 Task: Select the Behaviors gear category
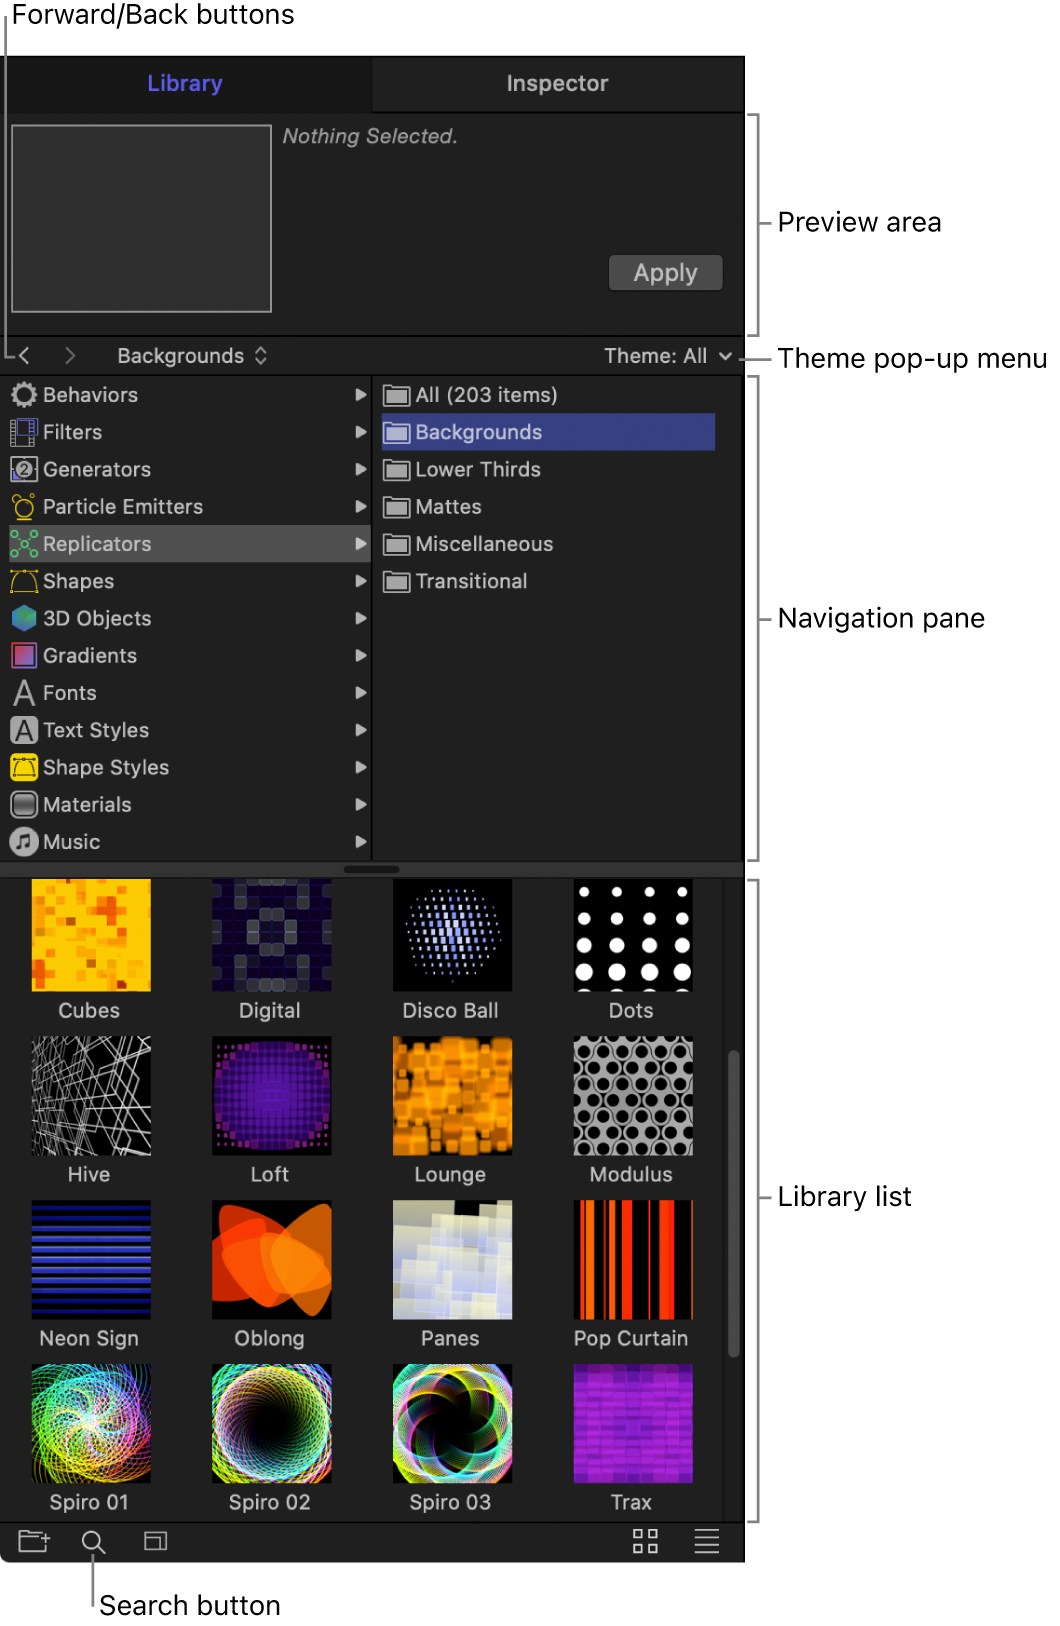point(90,395)
